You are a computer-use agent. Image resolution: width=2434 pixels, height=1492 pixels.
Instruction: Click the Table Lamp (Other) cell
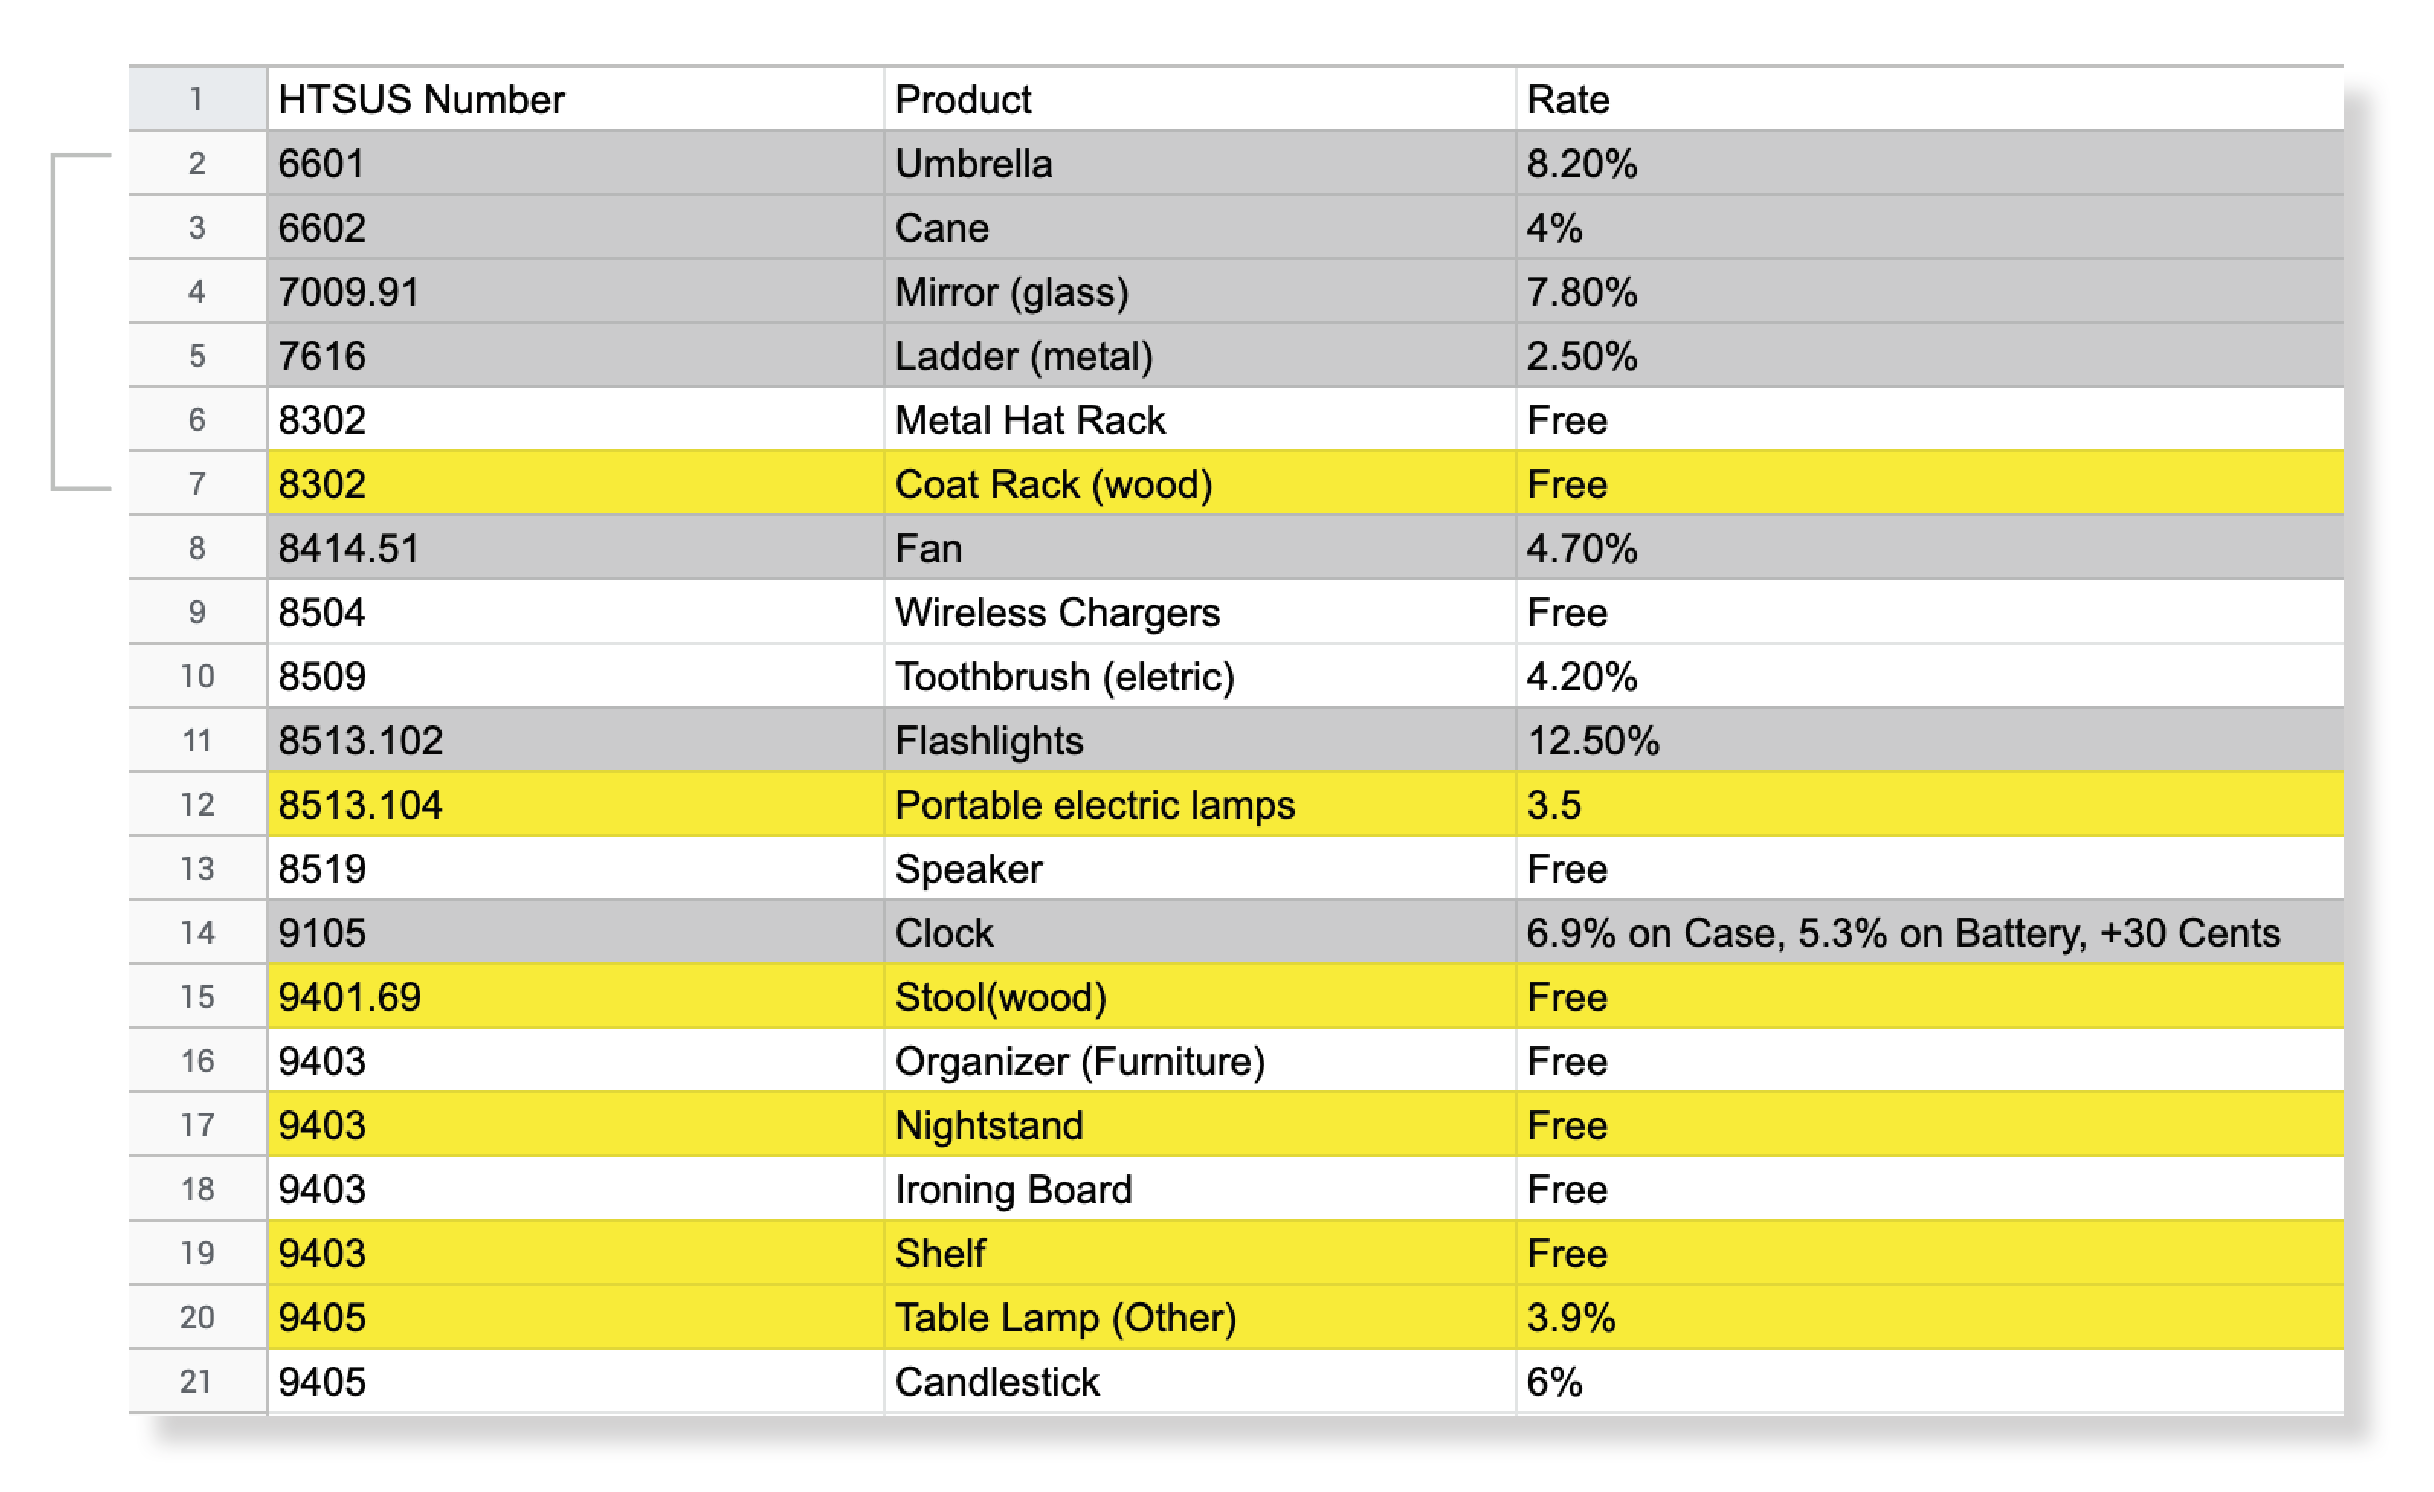tap(1199, 1317)
